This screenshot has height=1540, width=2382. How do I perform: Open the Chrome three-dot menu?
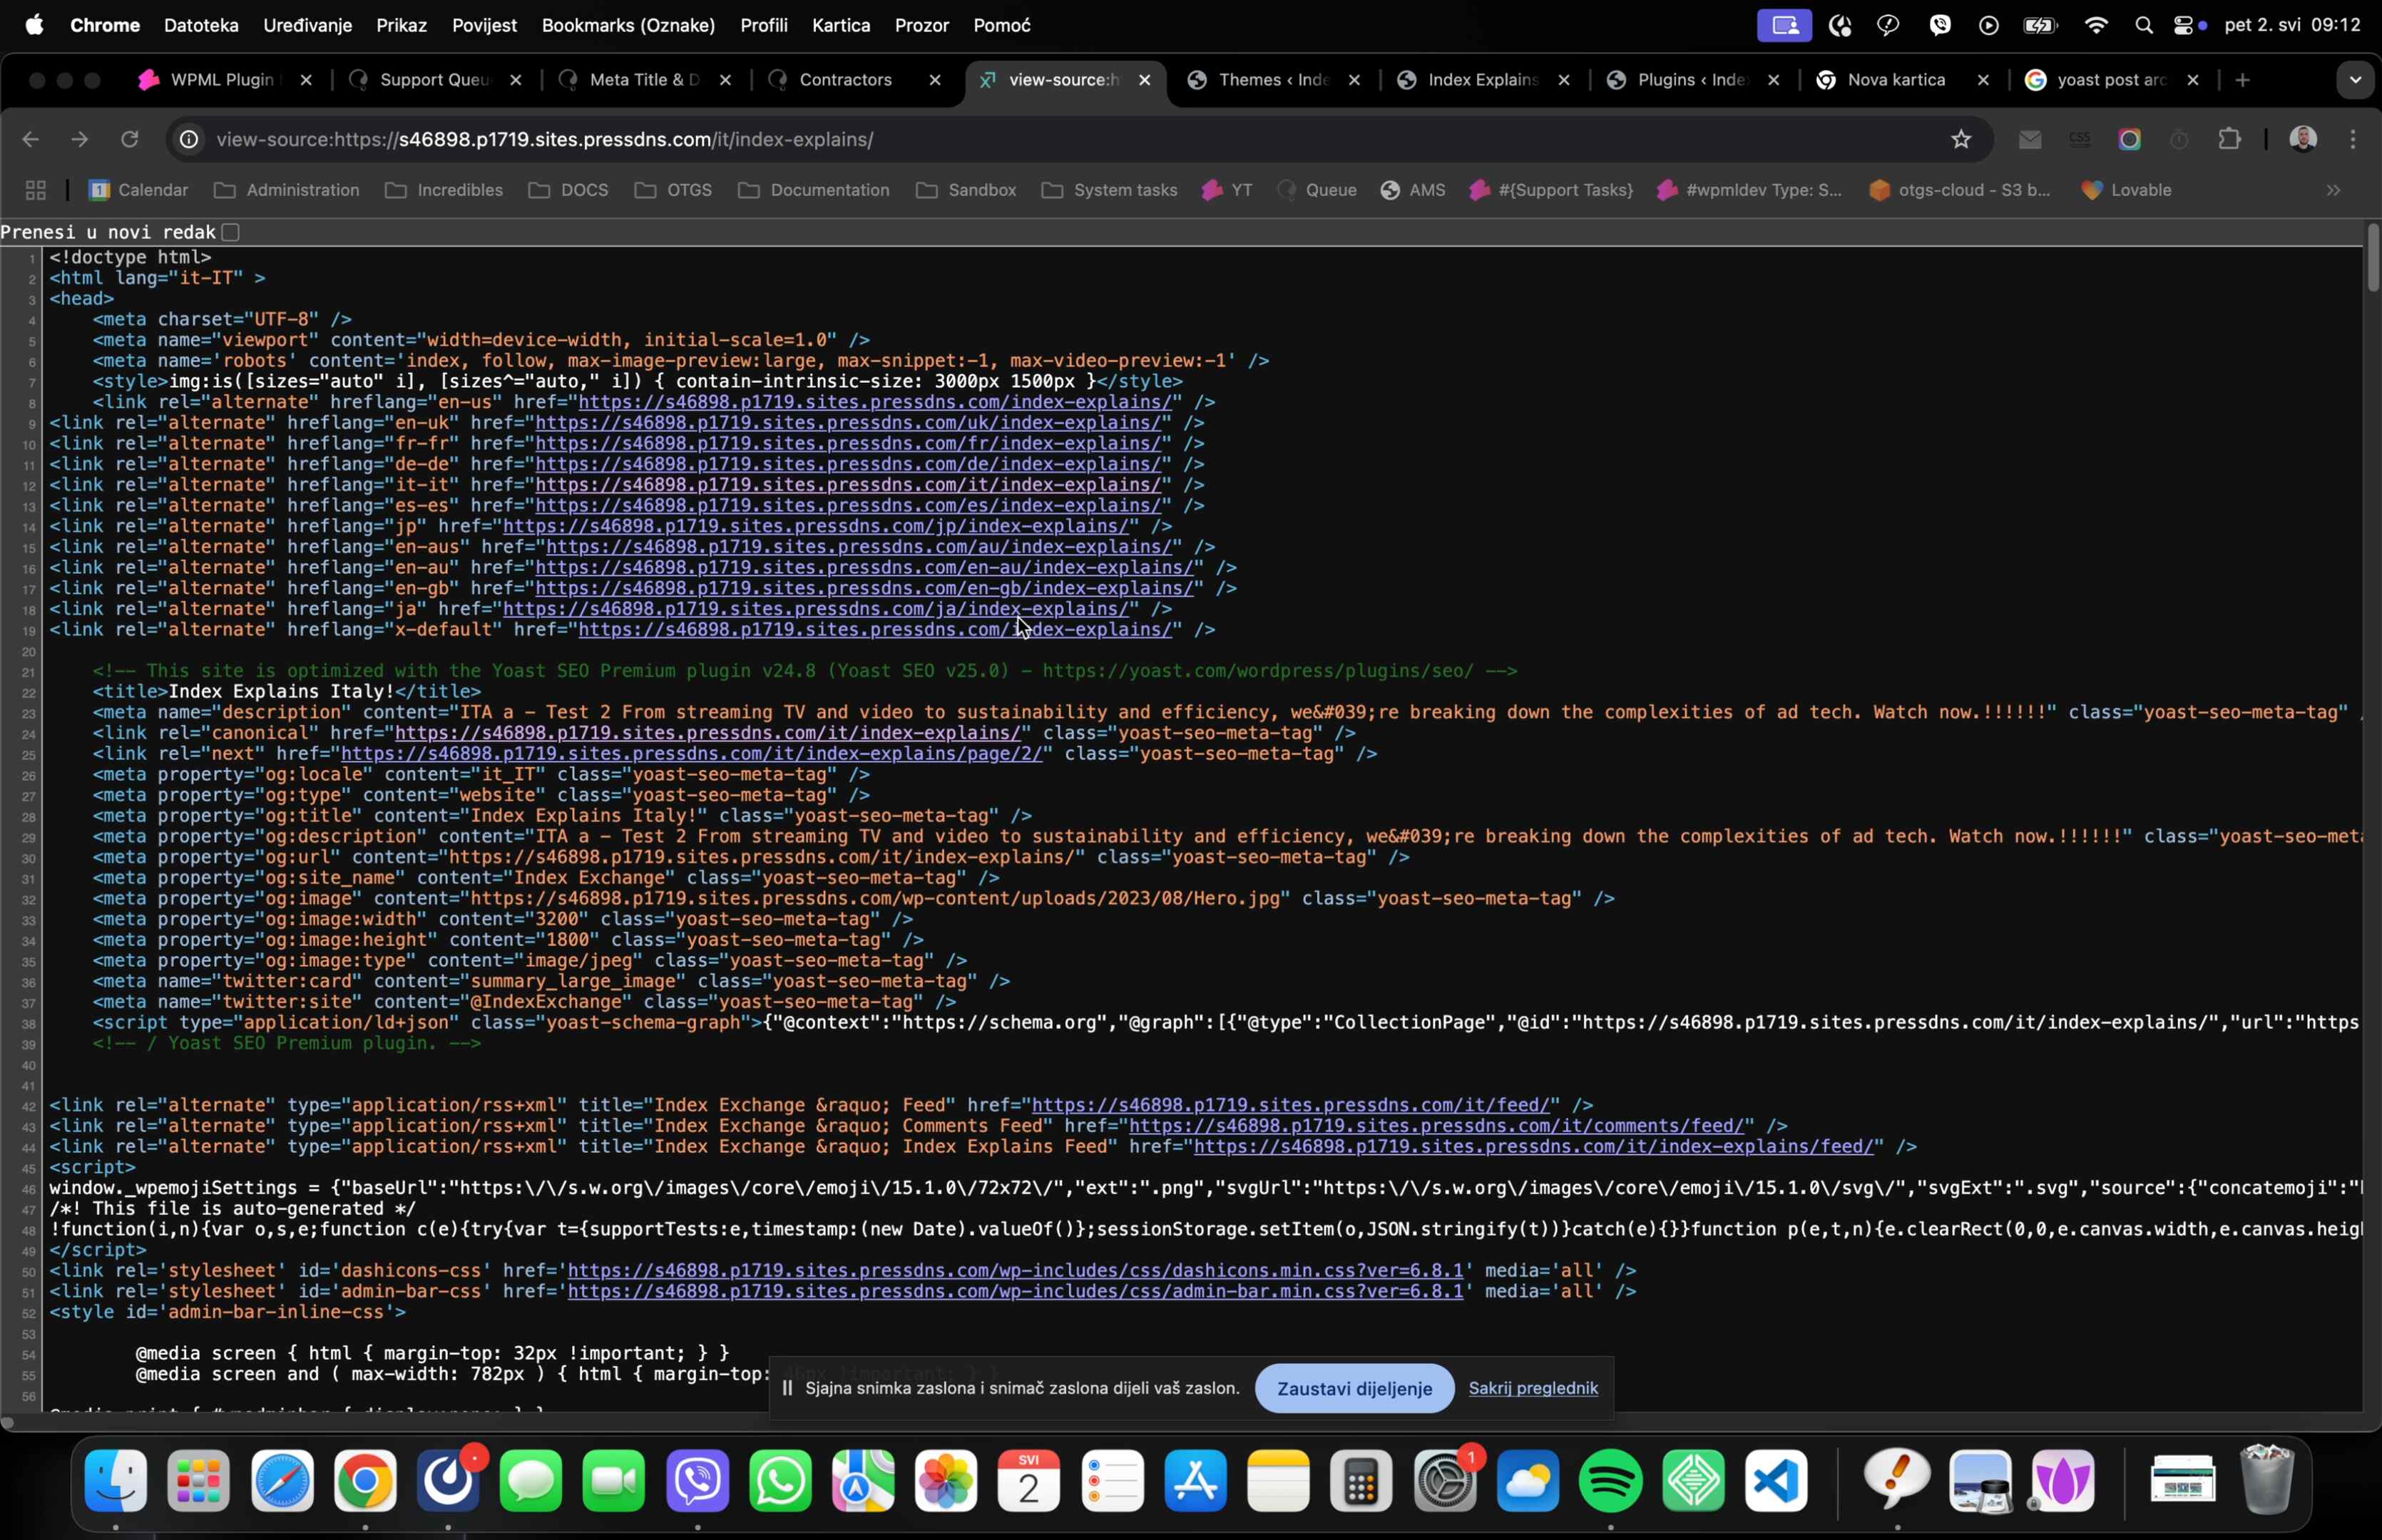2353,139
